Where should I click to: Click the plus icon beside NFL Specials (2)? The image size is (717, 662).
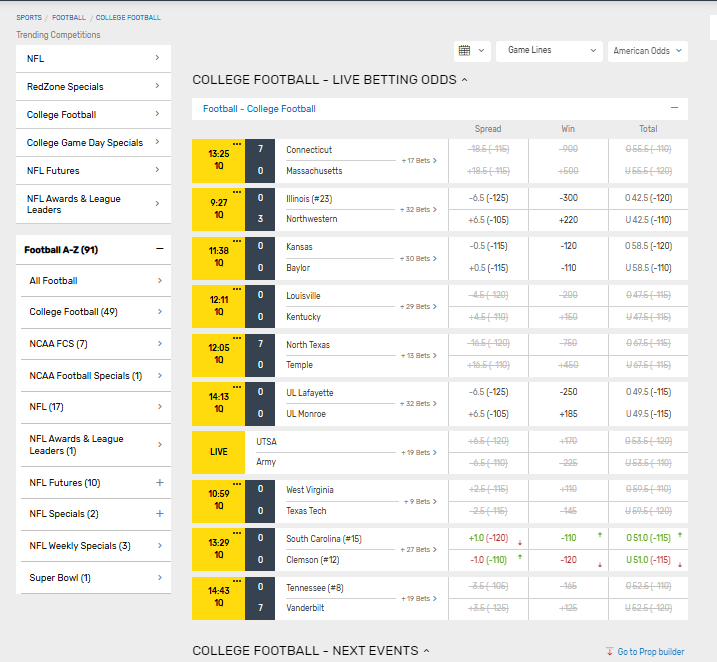click(159, 514)
